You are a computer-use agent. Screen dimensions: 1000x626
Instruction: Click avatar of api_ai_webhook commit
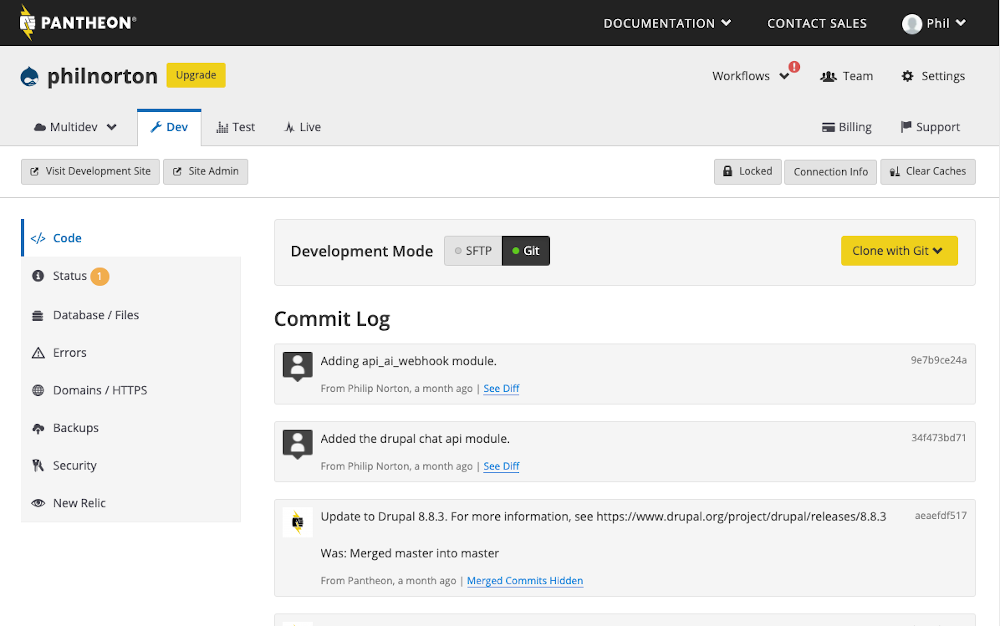click(x=297, y=367)
